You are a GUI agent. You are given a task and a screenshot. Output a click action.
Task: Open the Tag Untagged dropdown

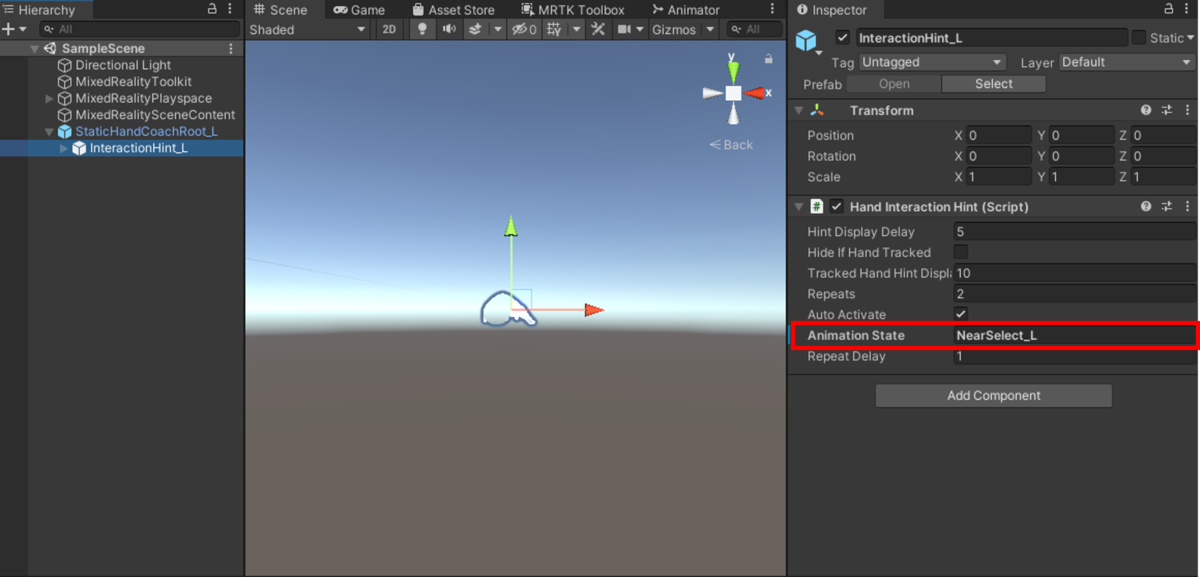932,62
